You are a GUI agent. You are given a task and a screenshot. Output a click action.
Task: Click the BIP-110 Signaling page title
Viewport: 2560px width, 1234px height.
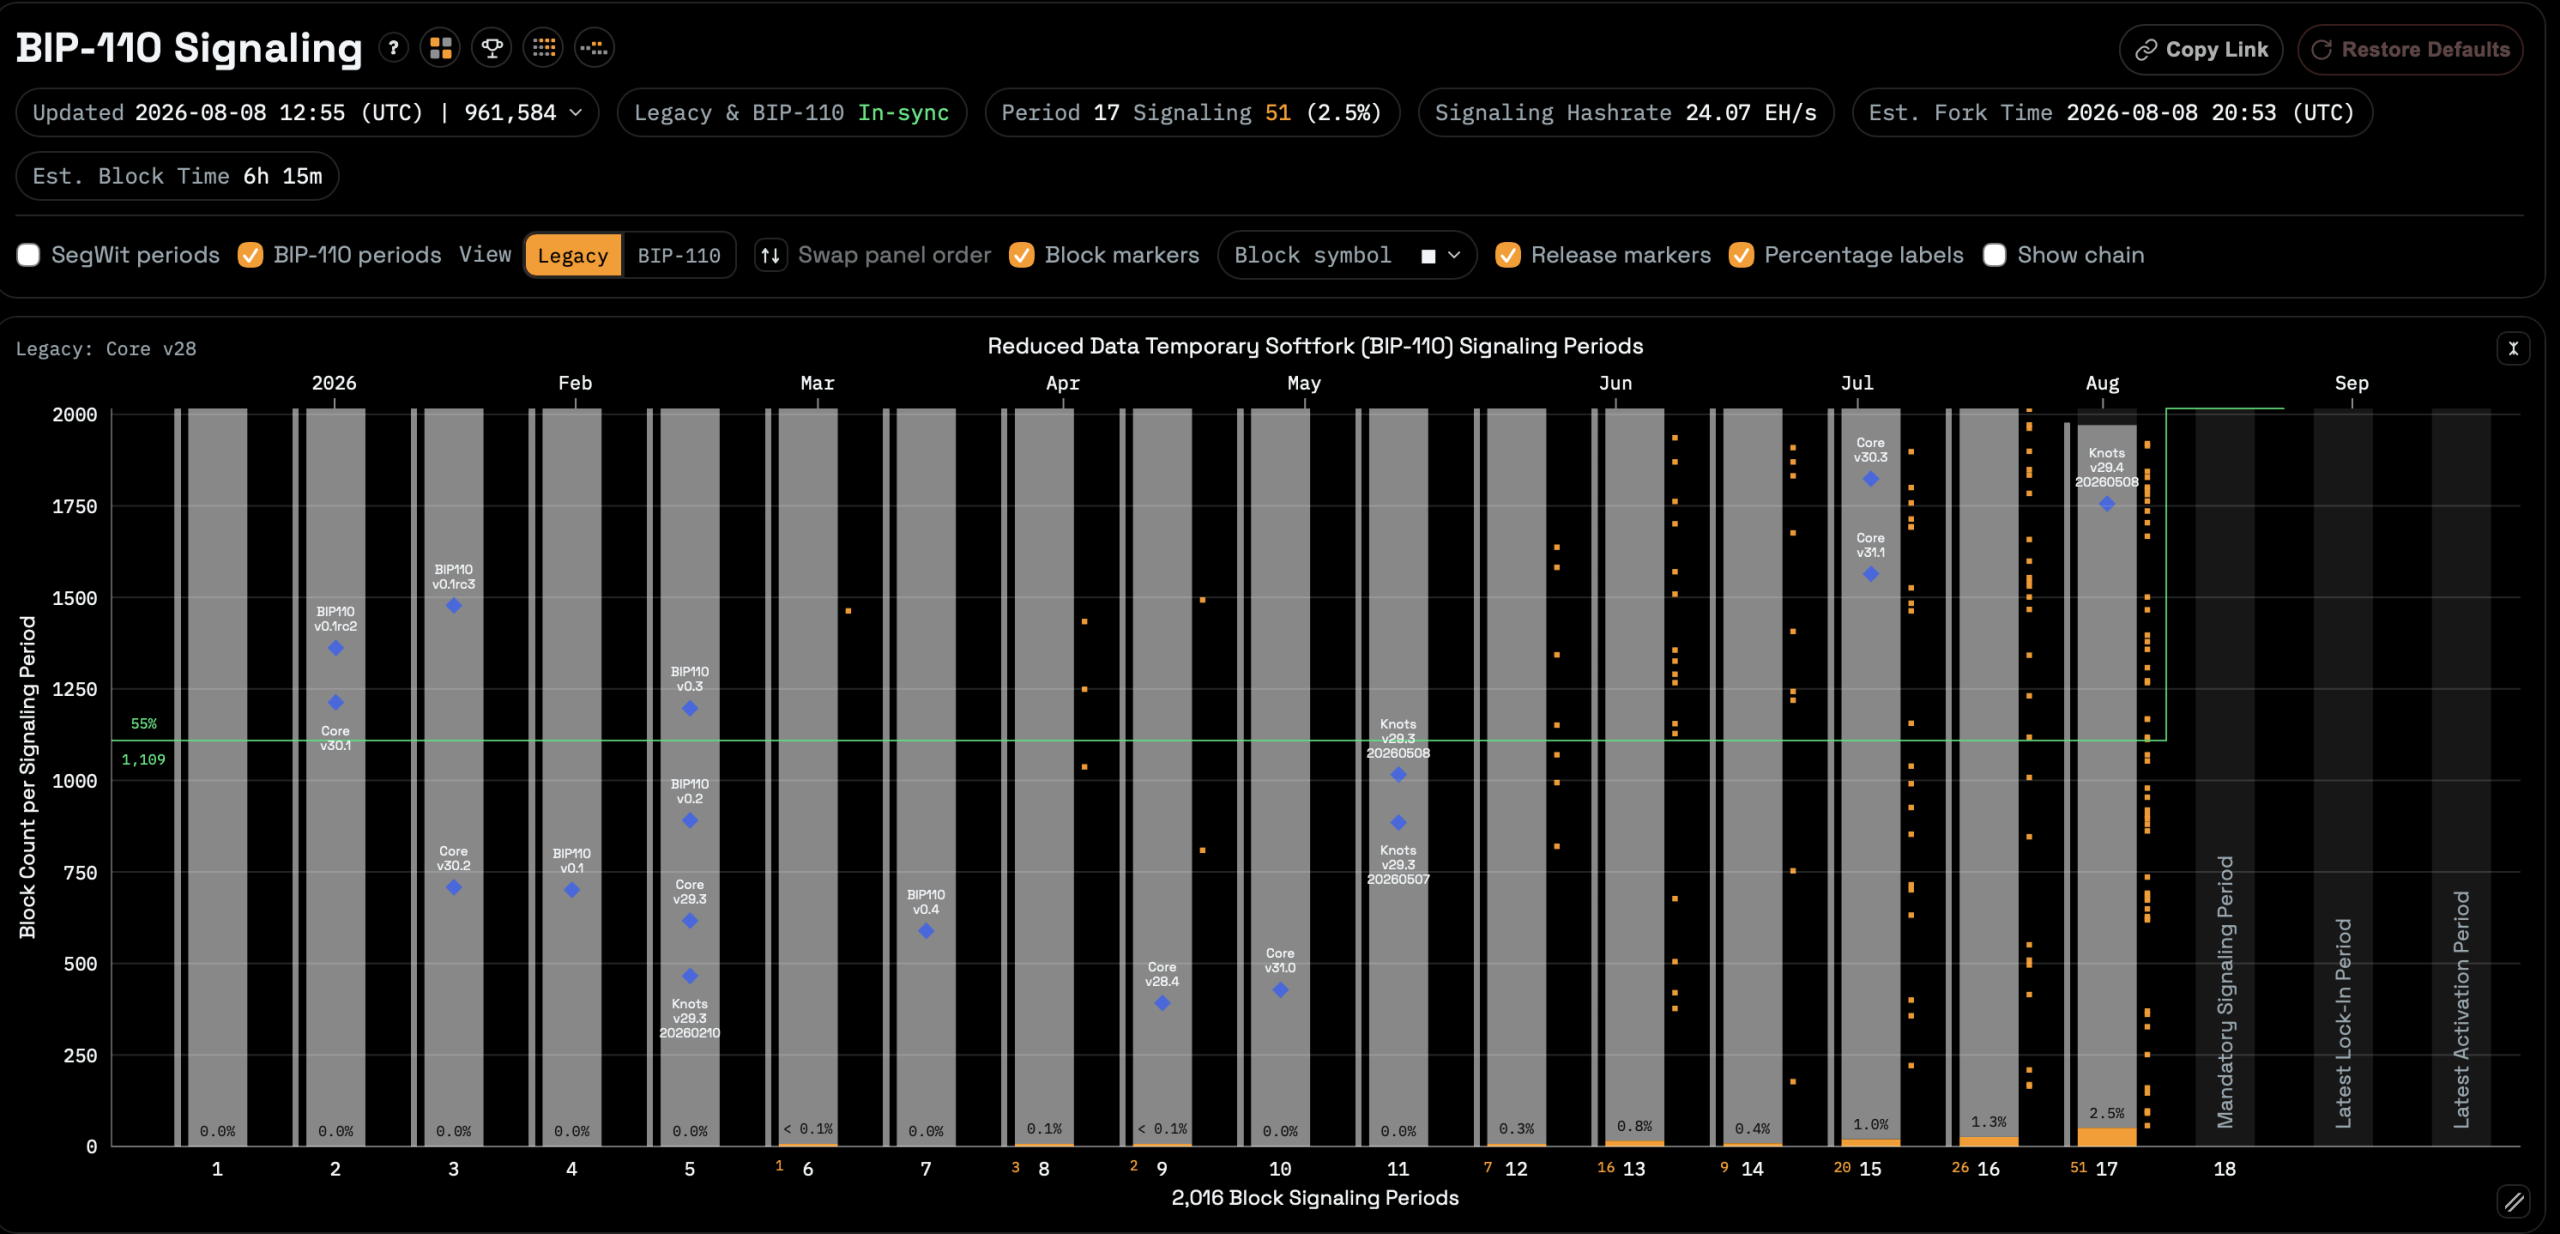point(189,48)
